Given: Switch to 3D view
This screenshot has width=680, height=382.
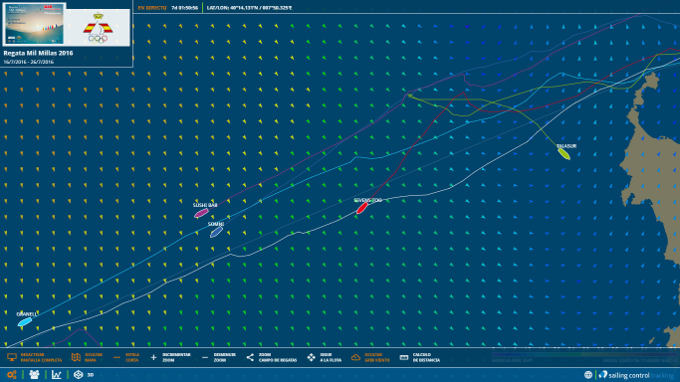Looking at the screenshot, I should coord(83,375).
